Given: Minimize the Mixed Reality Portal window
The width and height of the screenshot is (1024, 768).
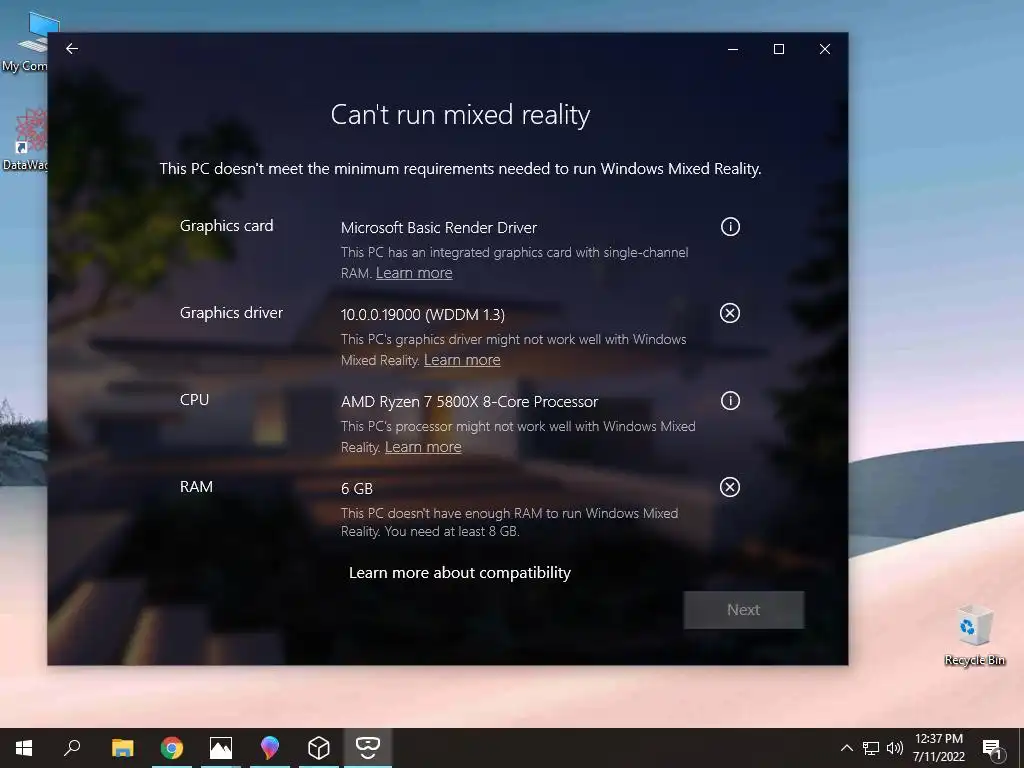Looking at the screenshot, I should coord(733,49).
